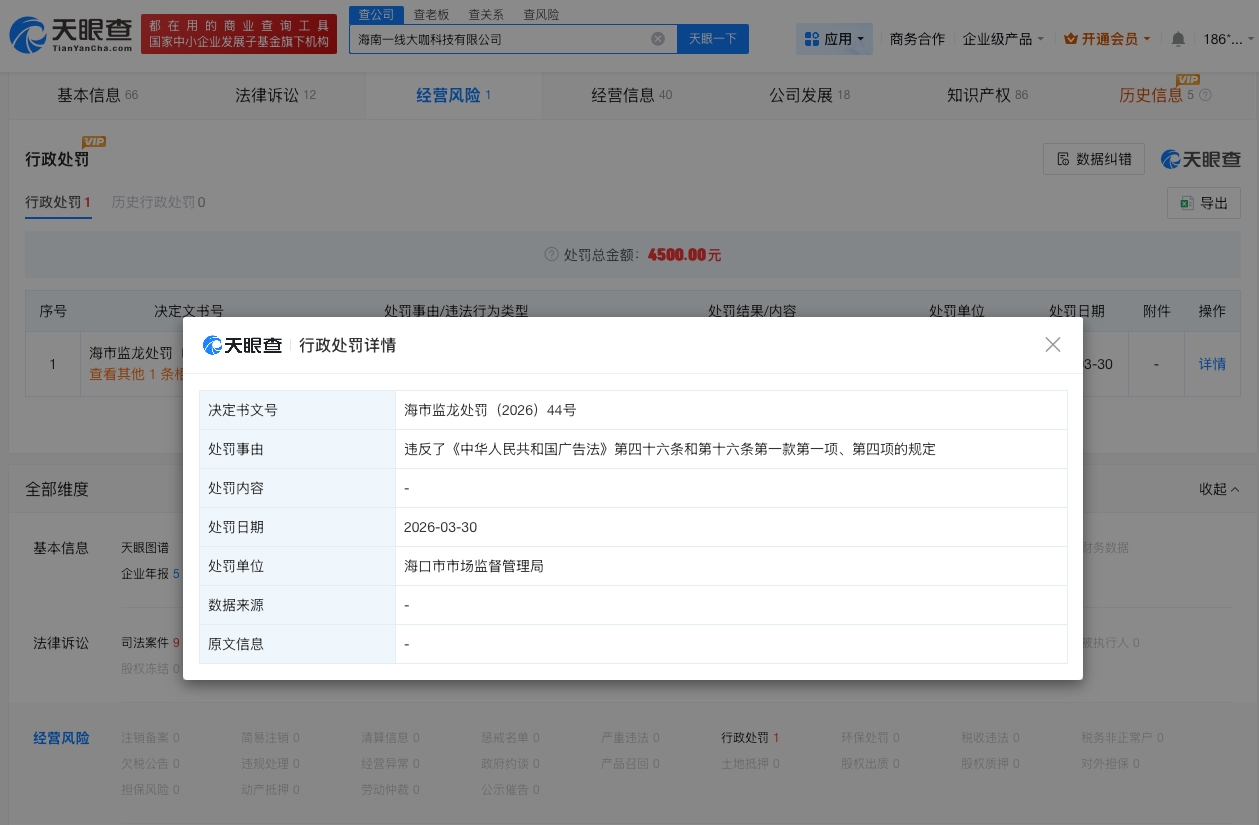Image resolution: width=1259 pixels, height=825 pixels.
Task: Click the 环保处罚 dimension item
Action: 870,738
